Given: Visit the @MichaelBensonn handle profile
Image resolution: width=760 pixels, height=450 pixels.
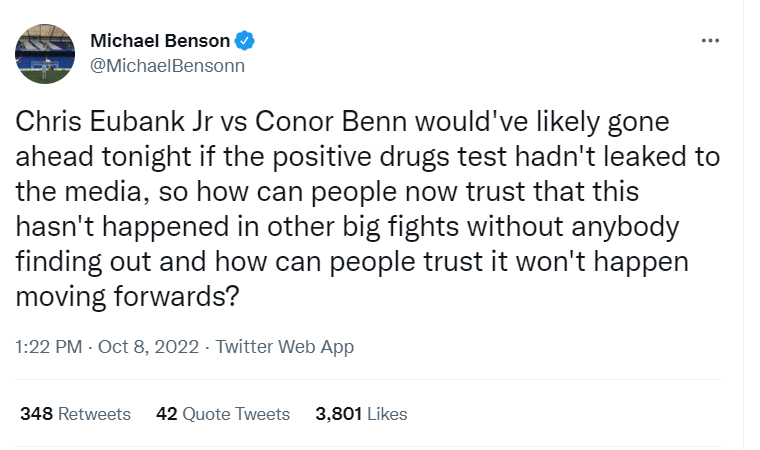Looking at the screenshot, I should pos(168,65).
